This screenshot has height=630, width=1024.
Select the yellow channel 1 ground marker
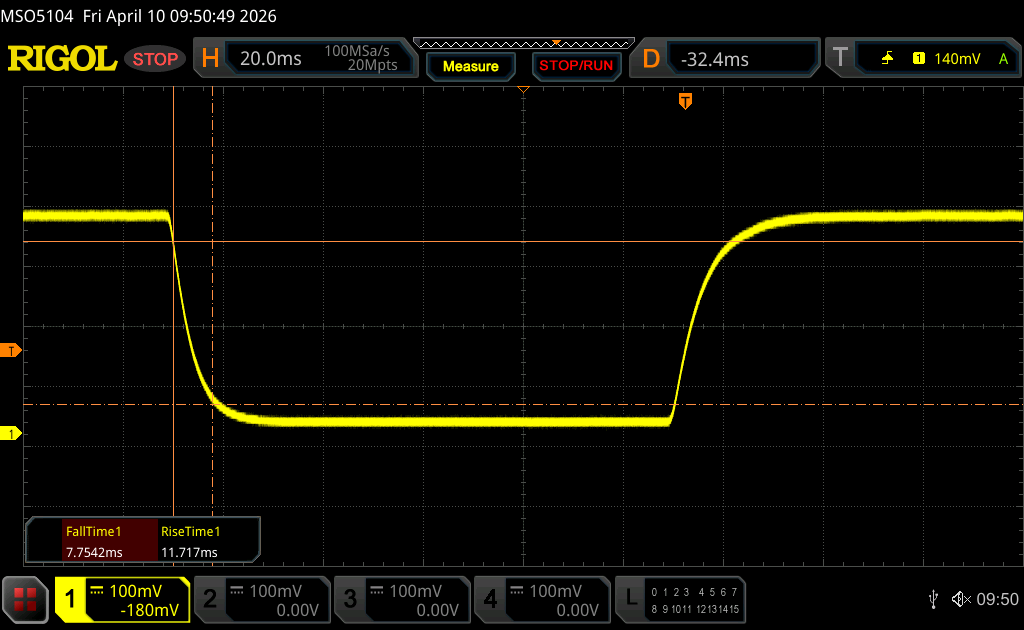(12, 433)
